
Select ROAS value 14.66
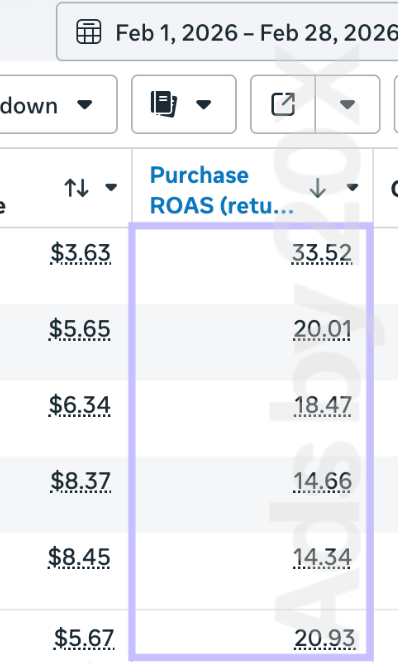point(323,481)
